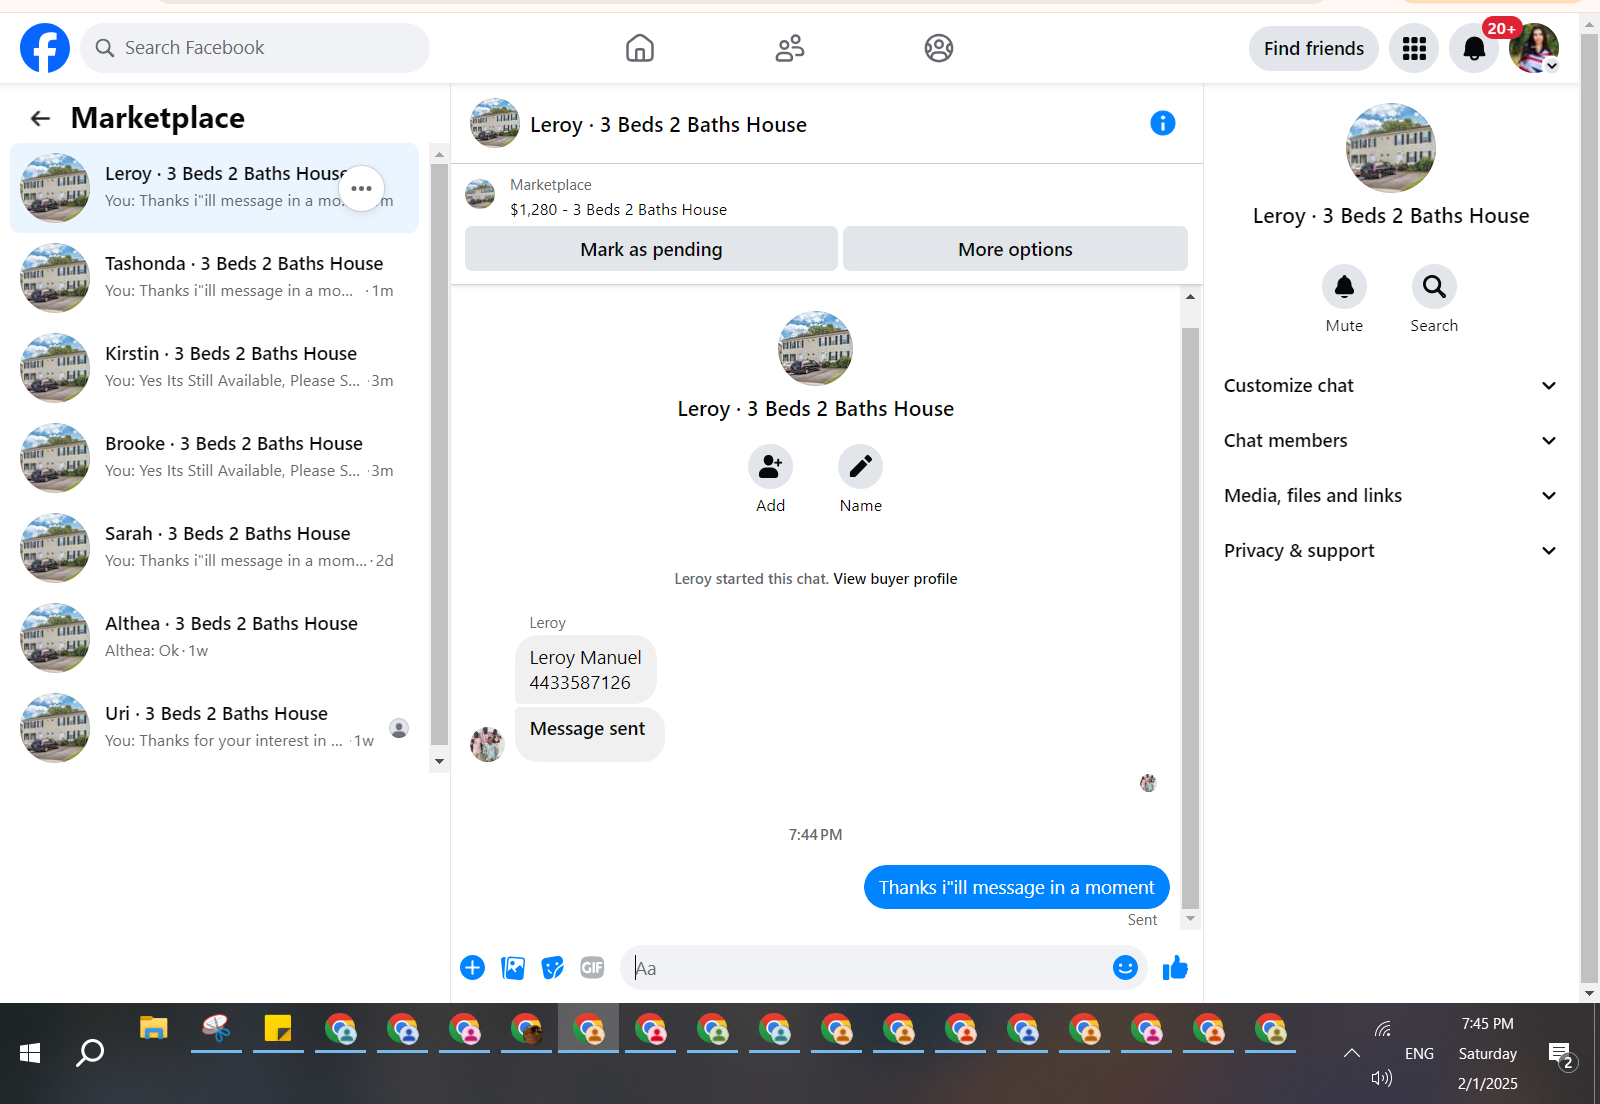Open the Windows notification center icon
The height and width of the screenshot is (1104, 1600).
pos(1560,1054)
